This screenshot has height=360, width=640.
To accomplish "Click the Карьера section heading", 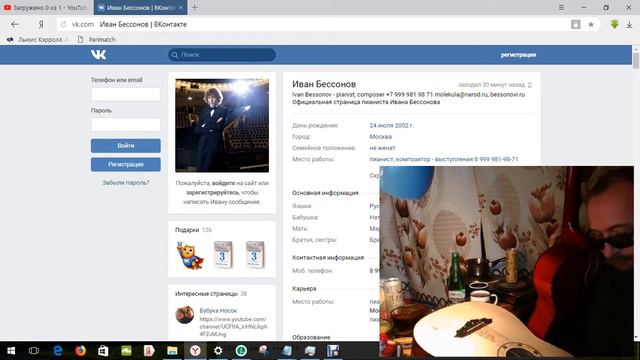I will tap(304, 289).
